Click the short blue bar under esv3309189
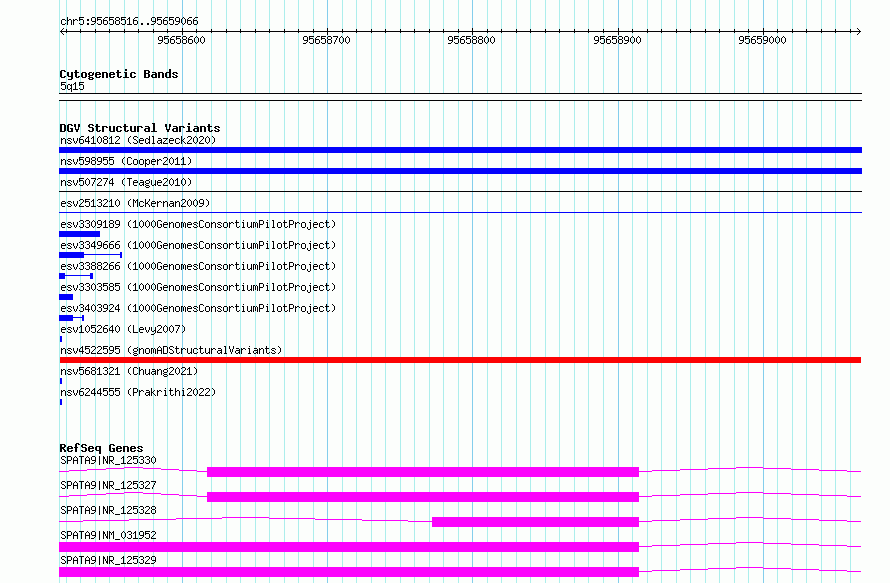This screenshot has height=583, width=890. point(79,234)
